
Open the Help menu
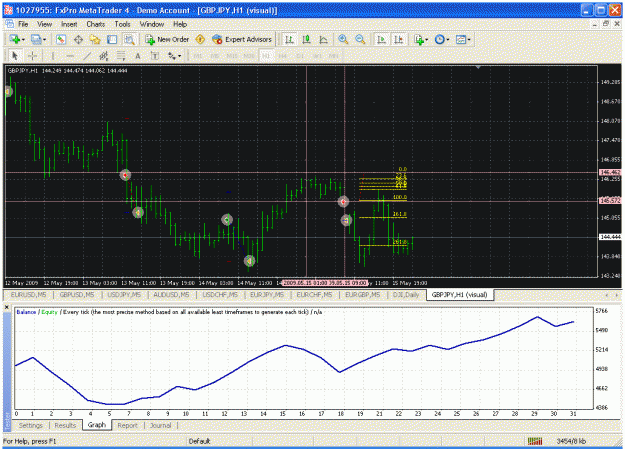pos(180,24)
